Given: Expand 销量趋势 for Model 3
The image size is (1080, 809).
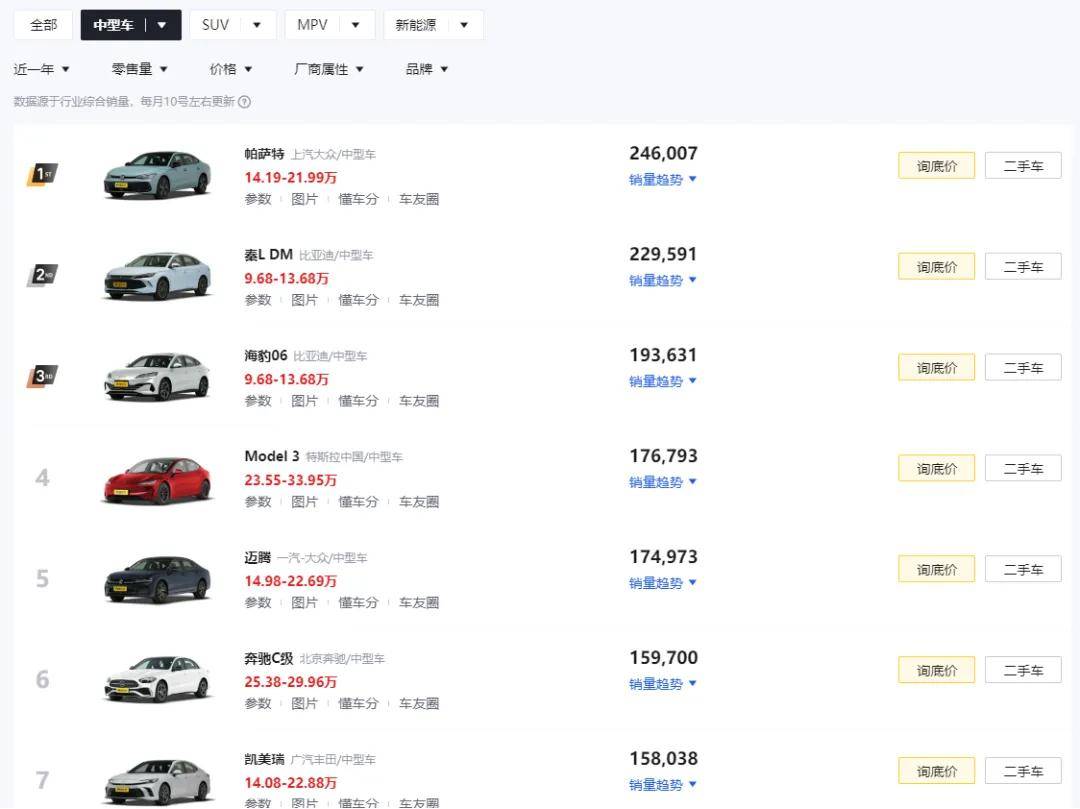Looking at the screenshot, I should 663,482.
